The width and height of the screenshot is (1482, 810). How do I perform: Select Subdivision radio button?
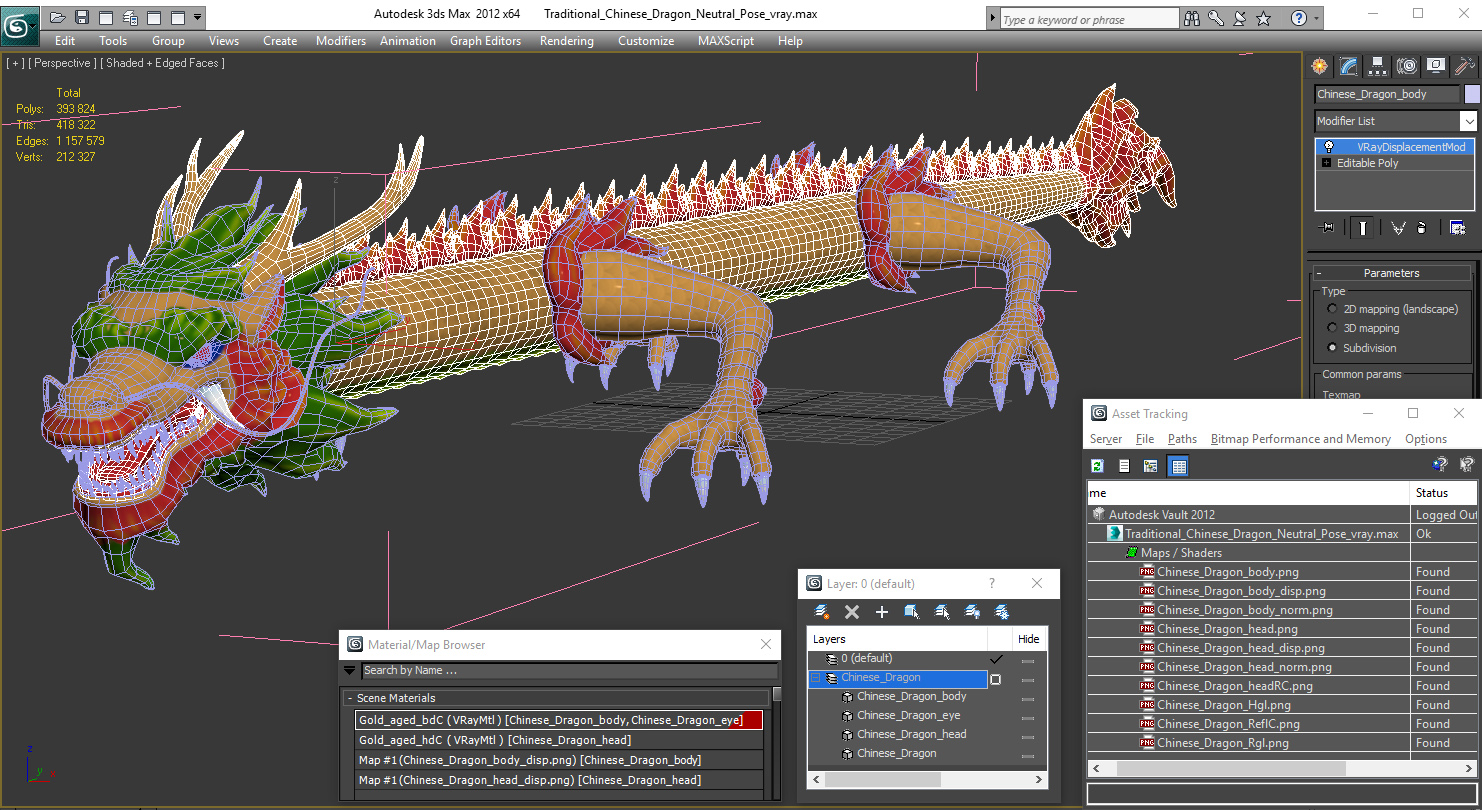click(1332, 348)
